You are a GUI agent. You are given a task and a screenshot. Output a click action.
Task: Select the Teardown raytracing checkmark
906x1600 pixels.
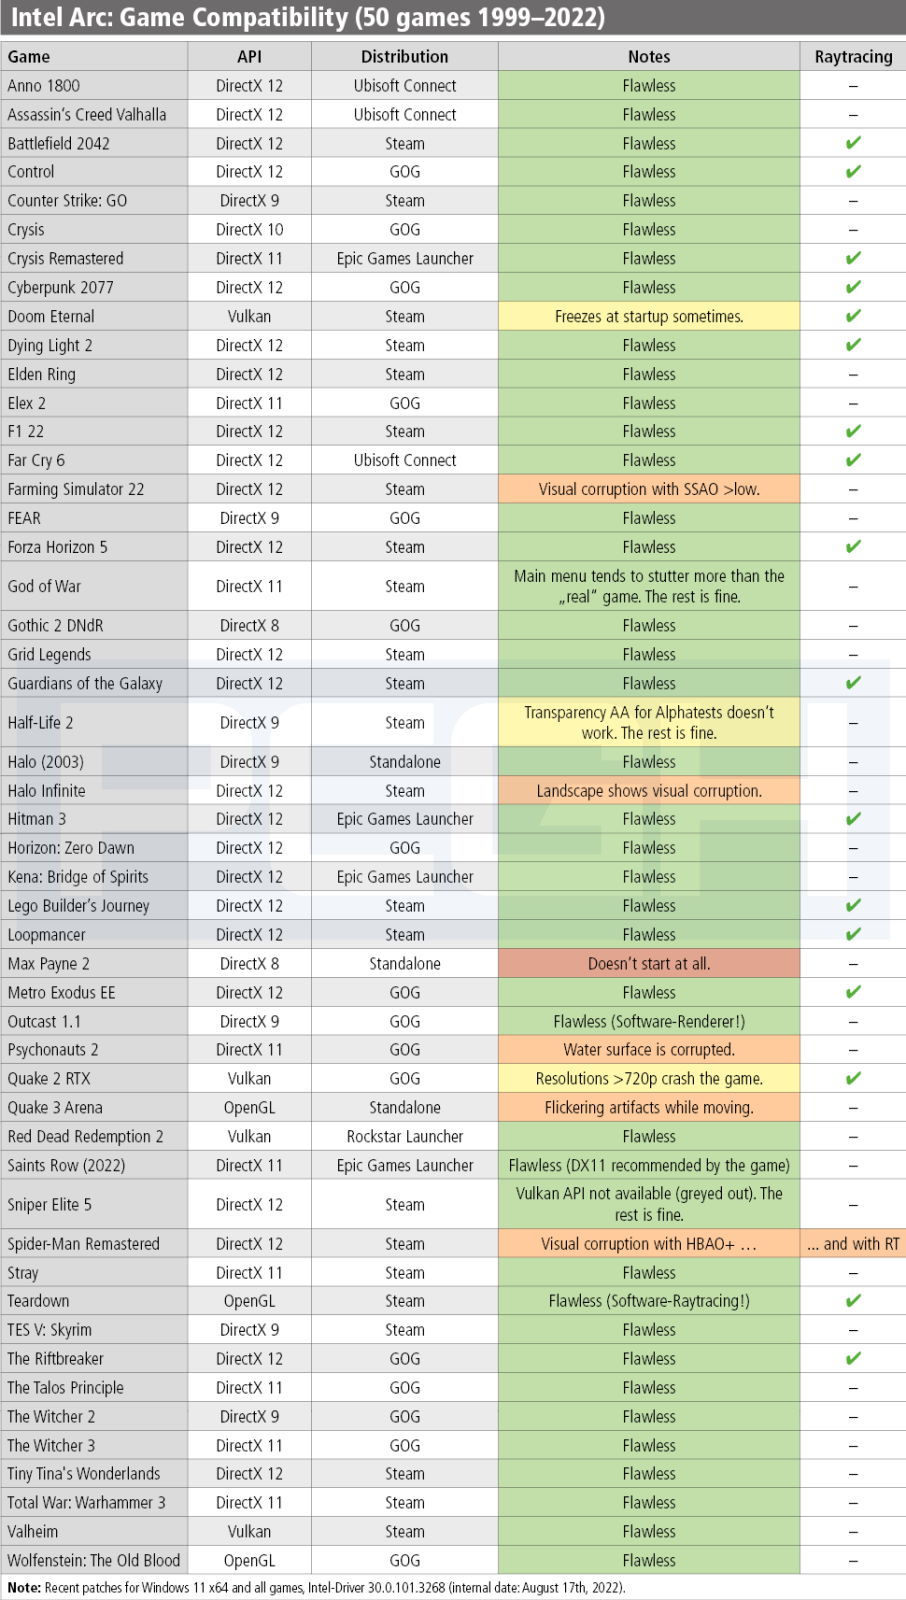coord(853,1301)
